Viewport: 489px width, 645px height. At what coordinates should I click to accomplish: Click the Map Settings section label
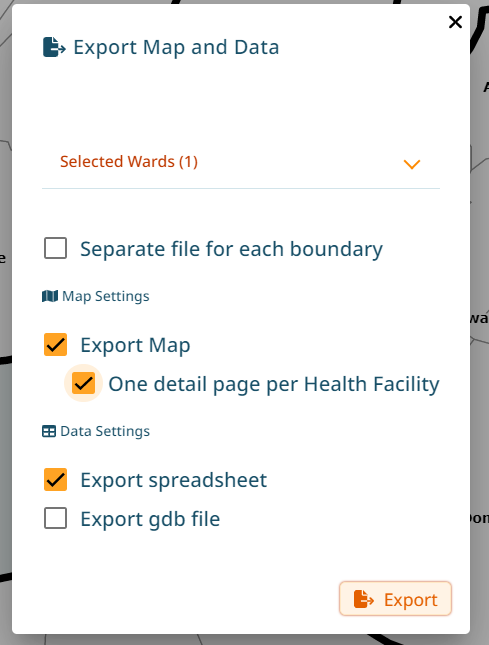point(106,296)
